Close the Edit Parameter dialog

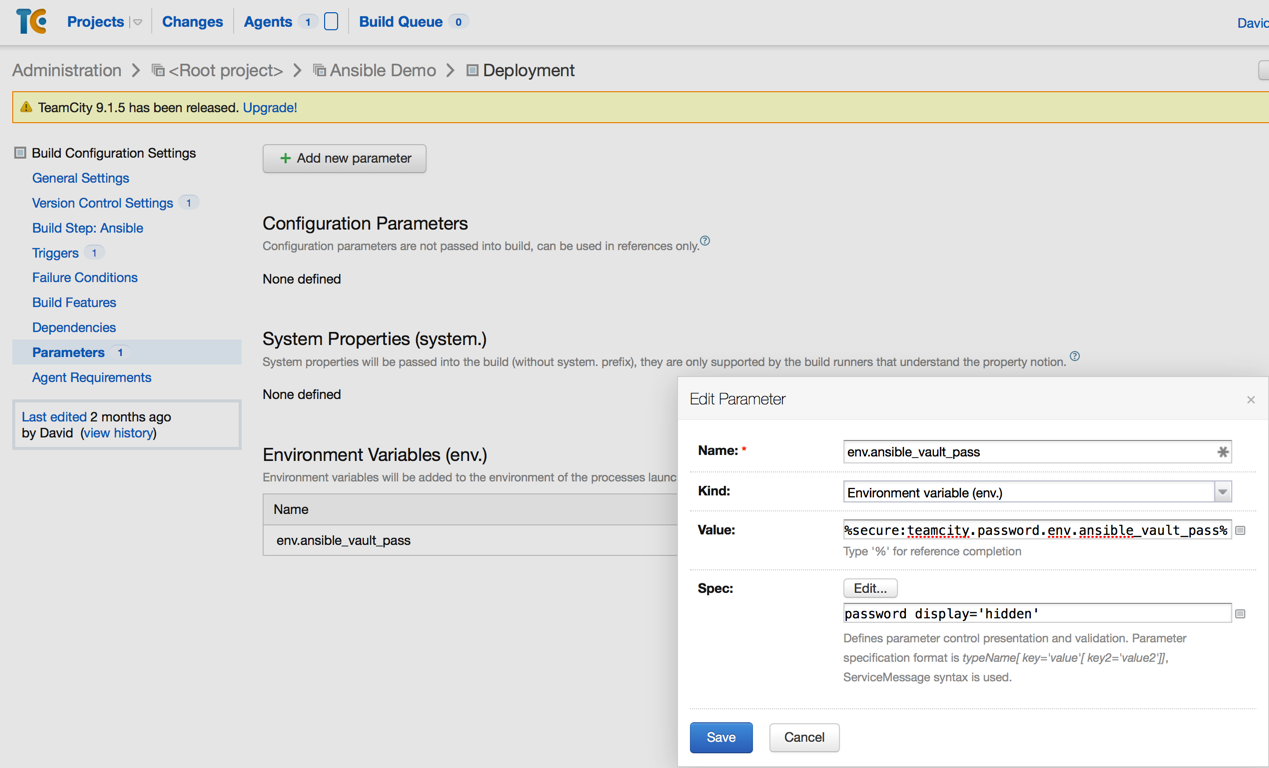pos(1251,400)
